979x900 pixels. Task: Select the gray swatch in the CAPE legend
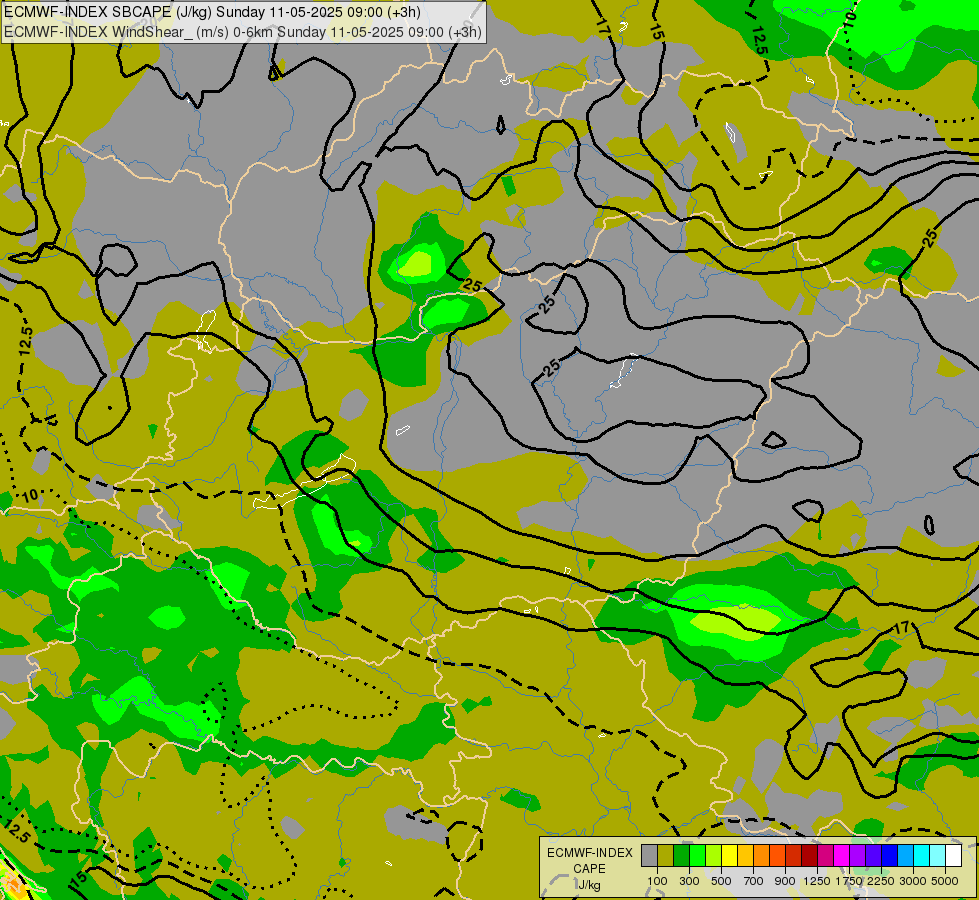[649, 856]
